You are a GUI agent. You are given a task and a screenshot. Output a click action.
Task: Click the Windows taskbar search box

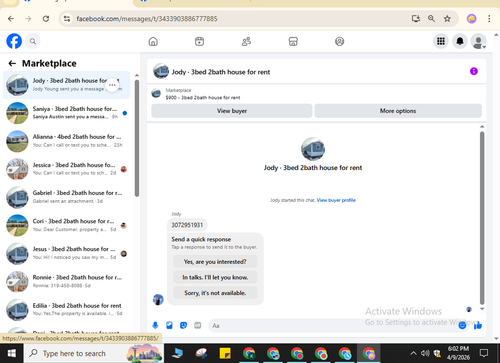pos(93,353)
